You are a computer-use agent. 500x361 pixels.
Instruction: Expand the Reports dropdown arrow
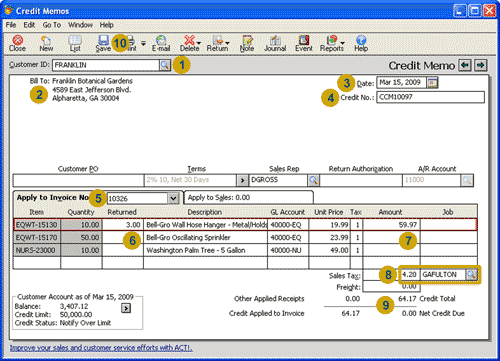(x=342, y=43)
